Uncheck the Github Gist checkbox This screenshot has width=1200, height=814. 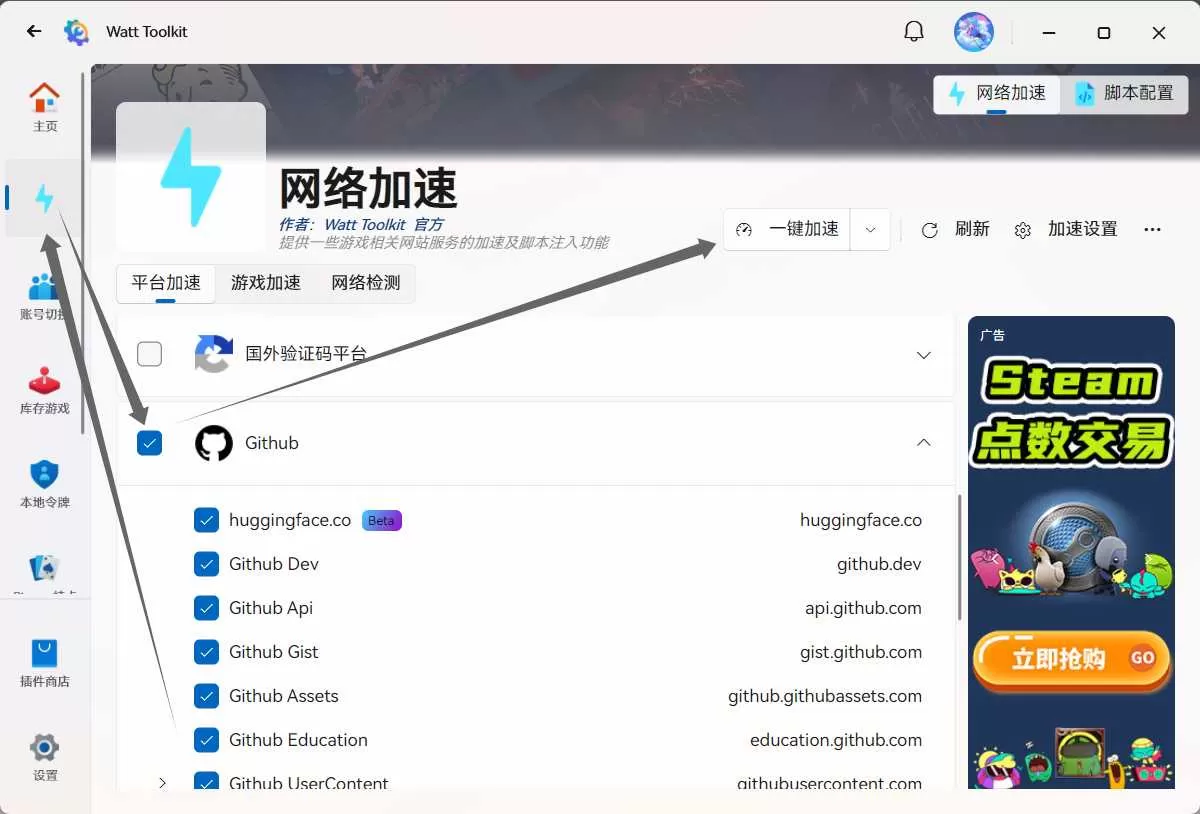click(x=206, y=652)
